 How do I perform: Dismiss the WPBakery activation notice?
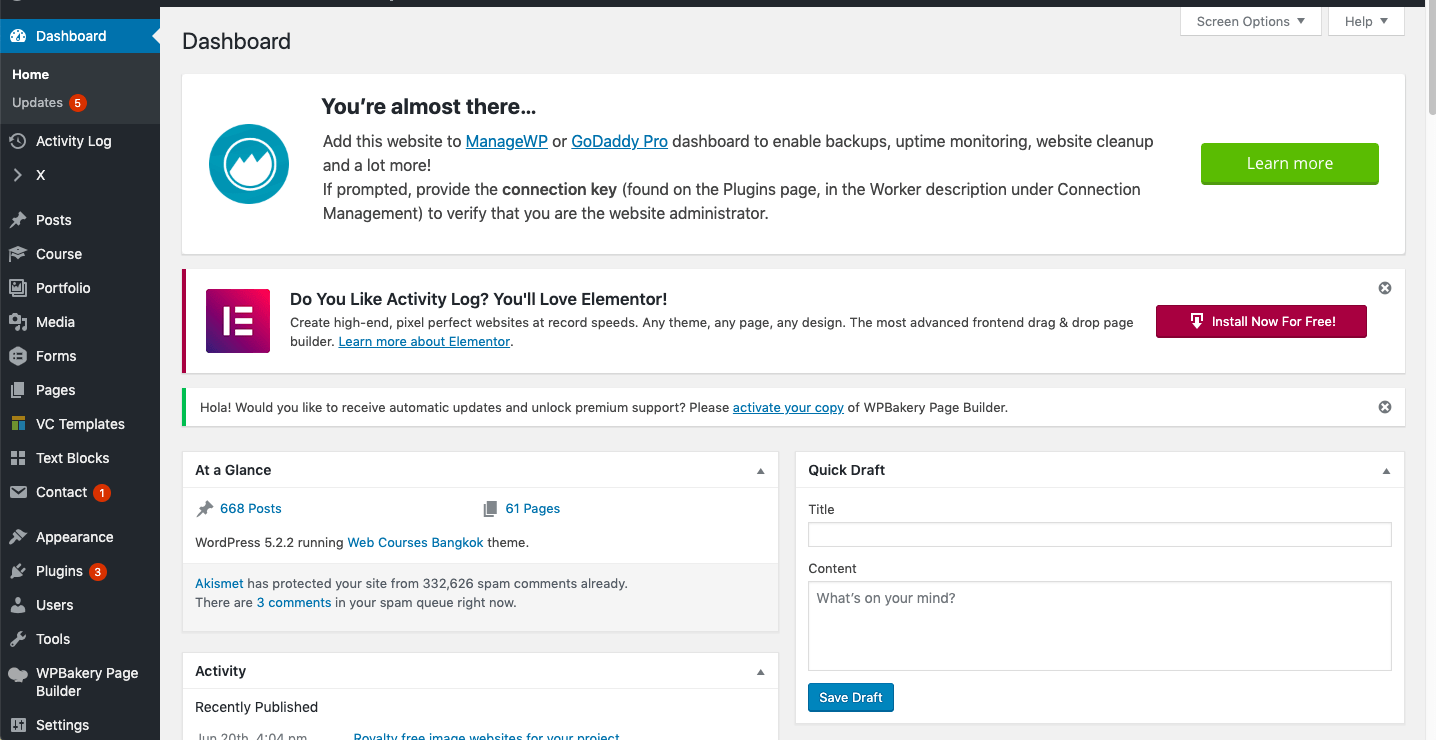click(x=1385, y=407)
